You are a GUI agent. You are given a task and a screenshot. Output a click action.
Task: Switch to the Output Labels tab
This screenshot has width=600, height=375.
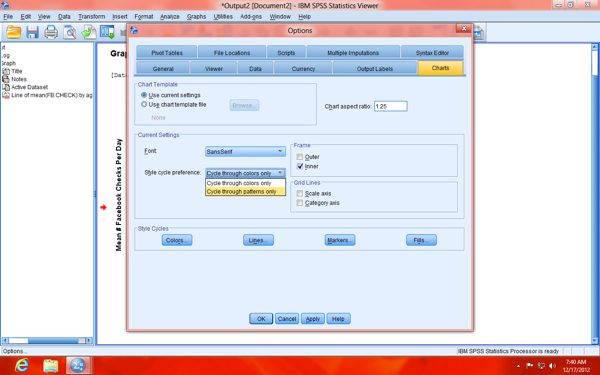(x=375, y=68)
